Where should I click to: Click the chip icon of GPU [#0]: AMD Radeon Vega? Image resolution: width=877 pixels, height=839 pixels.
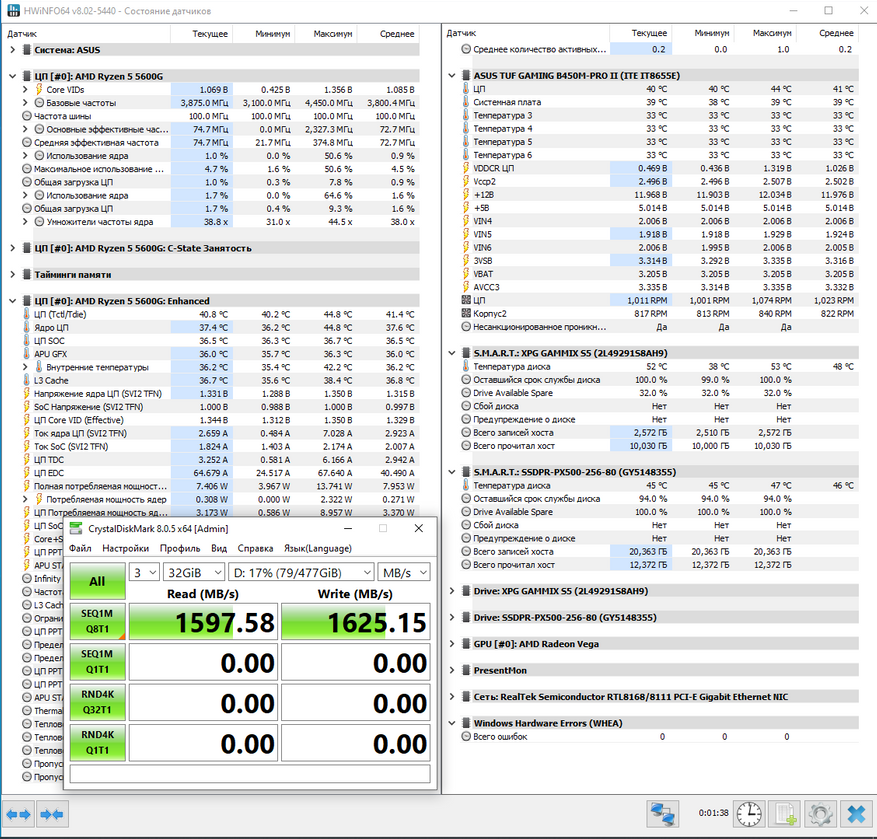[466, 644]
